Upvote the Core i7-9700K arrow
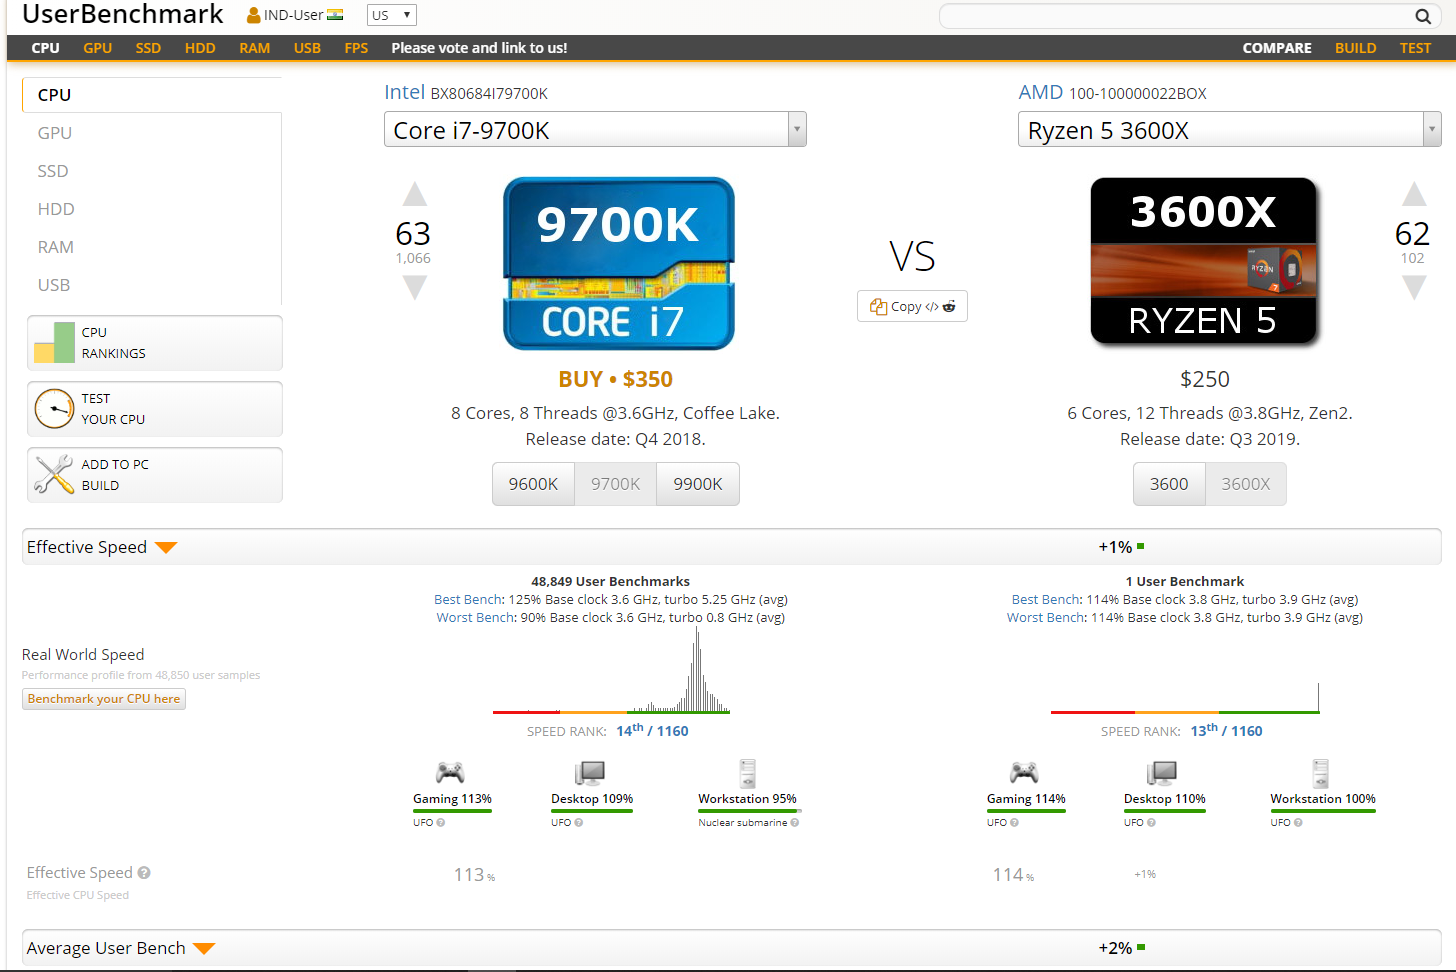The image size is (1456, 972). [x=415, y=194]
